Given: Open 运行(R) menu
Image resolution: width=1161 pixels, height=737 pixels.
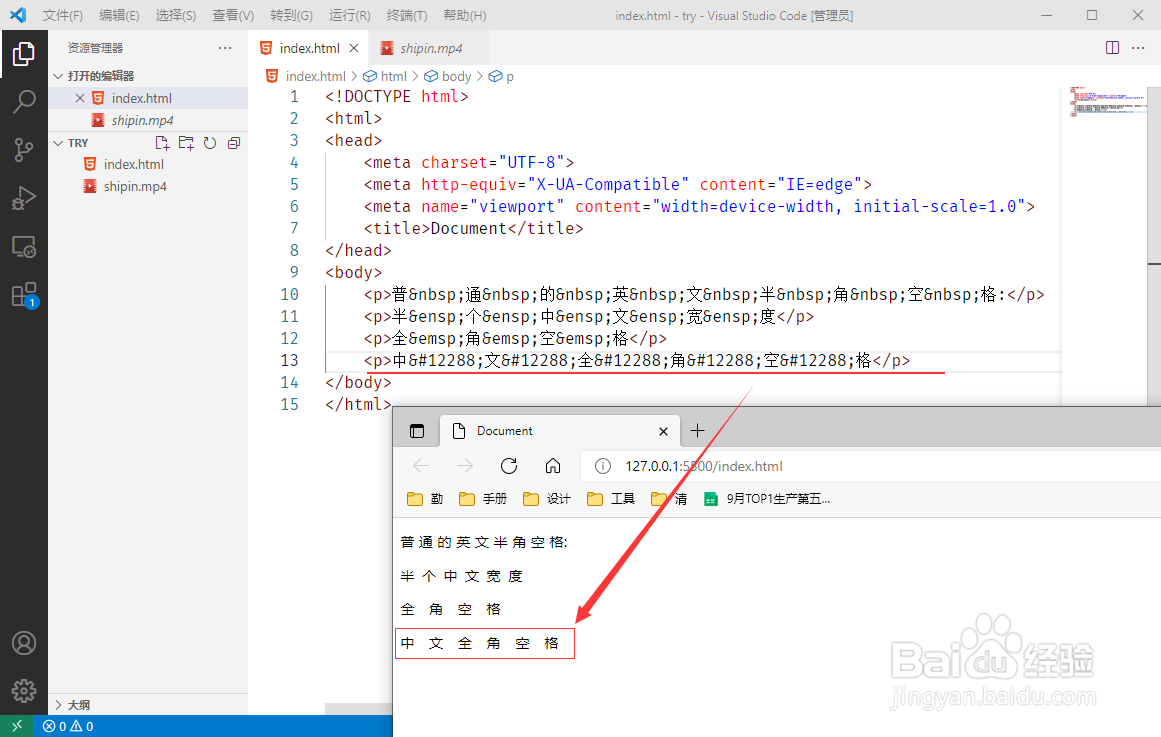Looking at the screenshot, I should (349, 16).
